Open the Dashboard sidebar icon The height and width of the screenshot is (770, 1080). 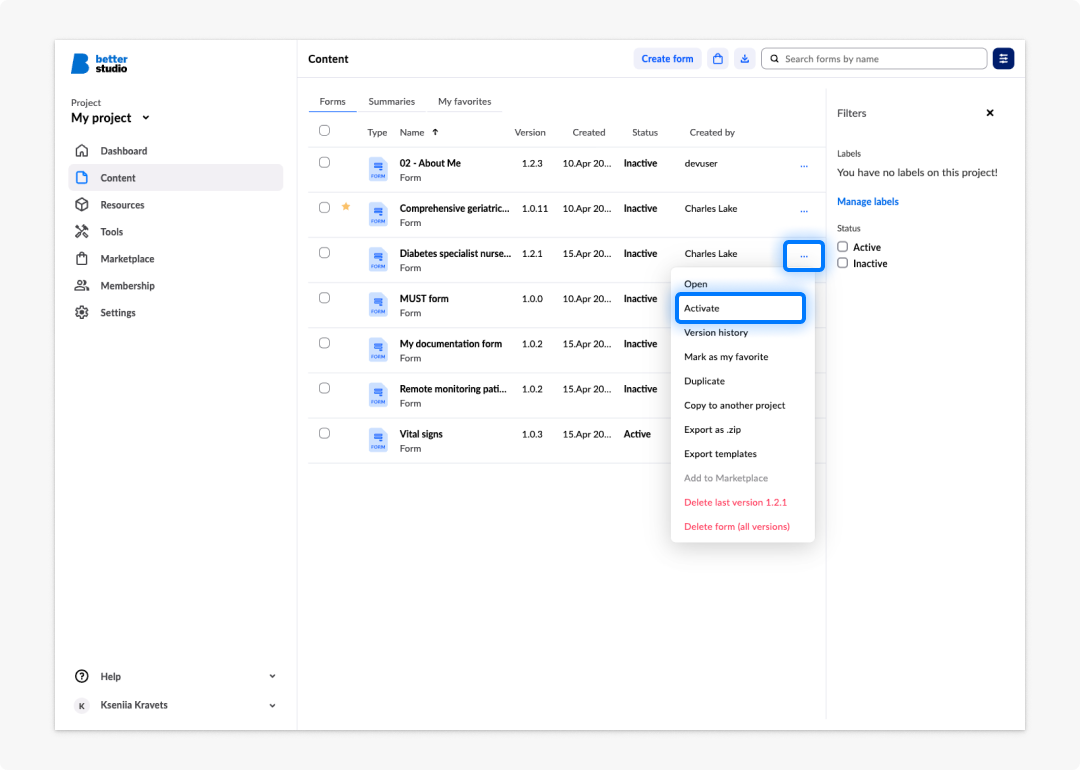tap(82, 151)
